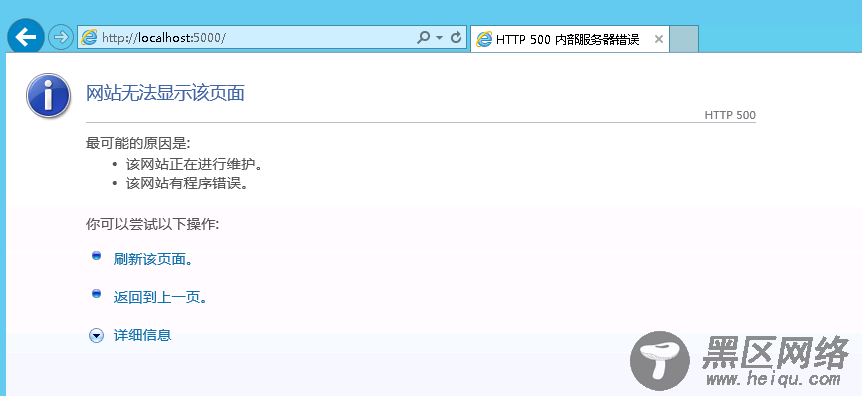Click the HTTP 500 label on the page
Viewport: 862px width, 396px height.
pyautogui.click(x=730, y=116)
